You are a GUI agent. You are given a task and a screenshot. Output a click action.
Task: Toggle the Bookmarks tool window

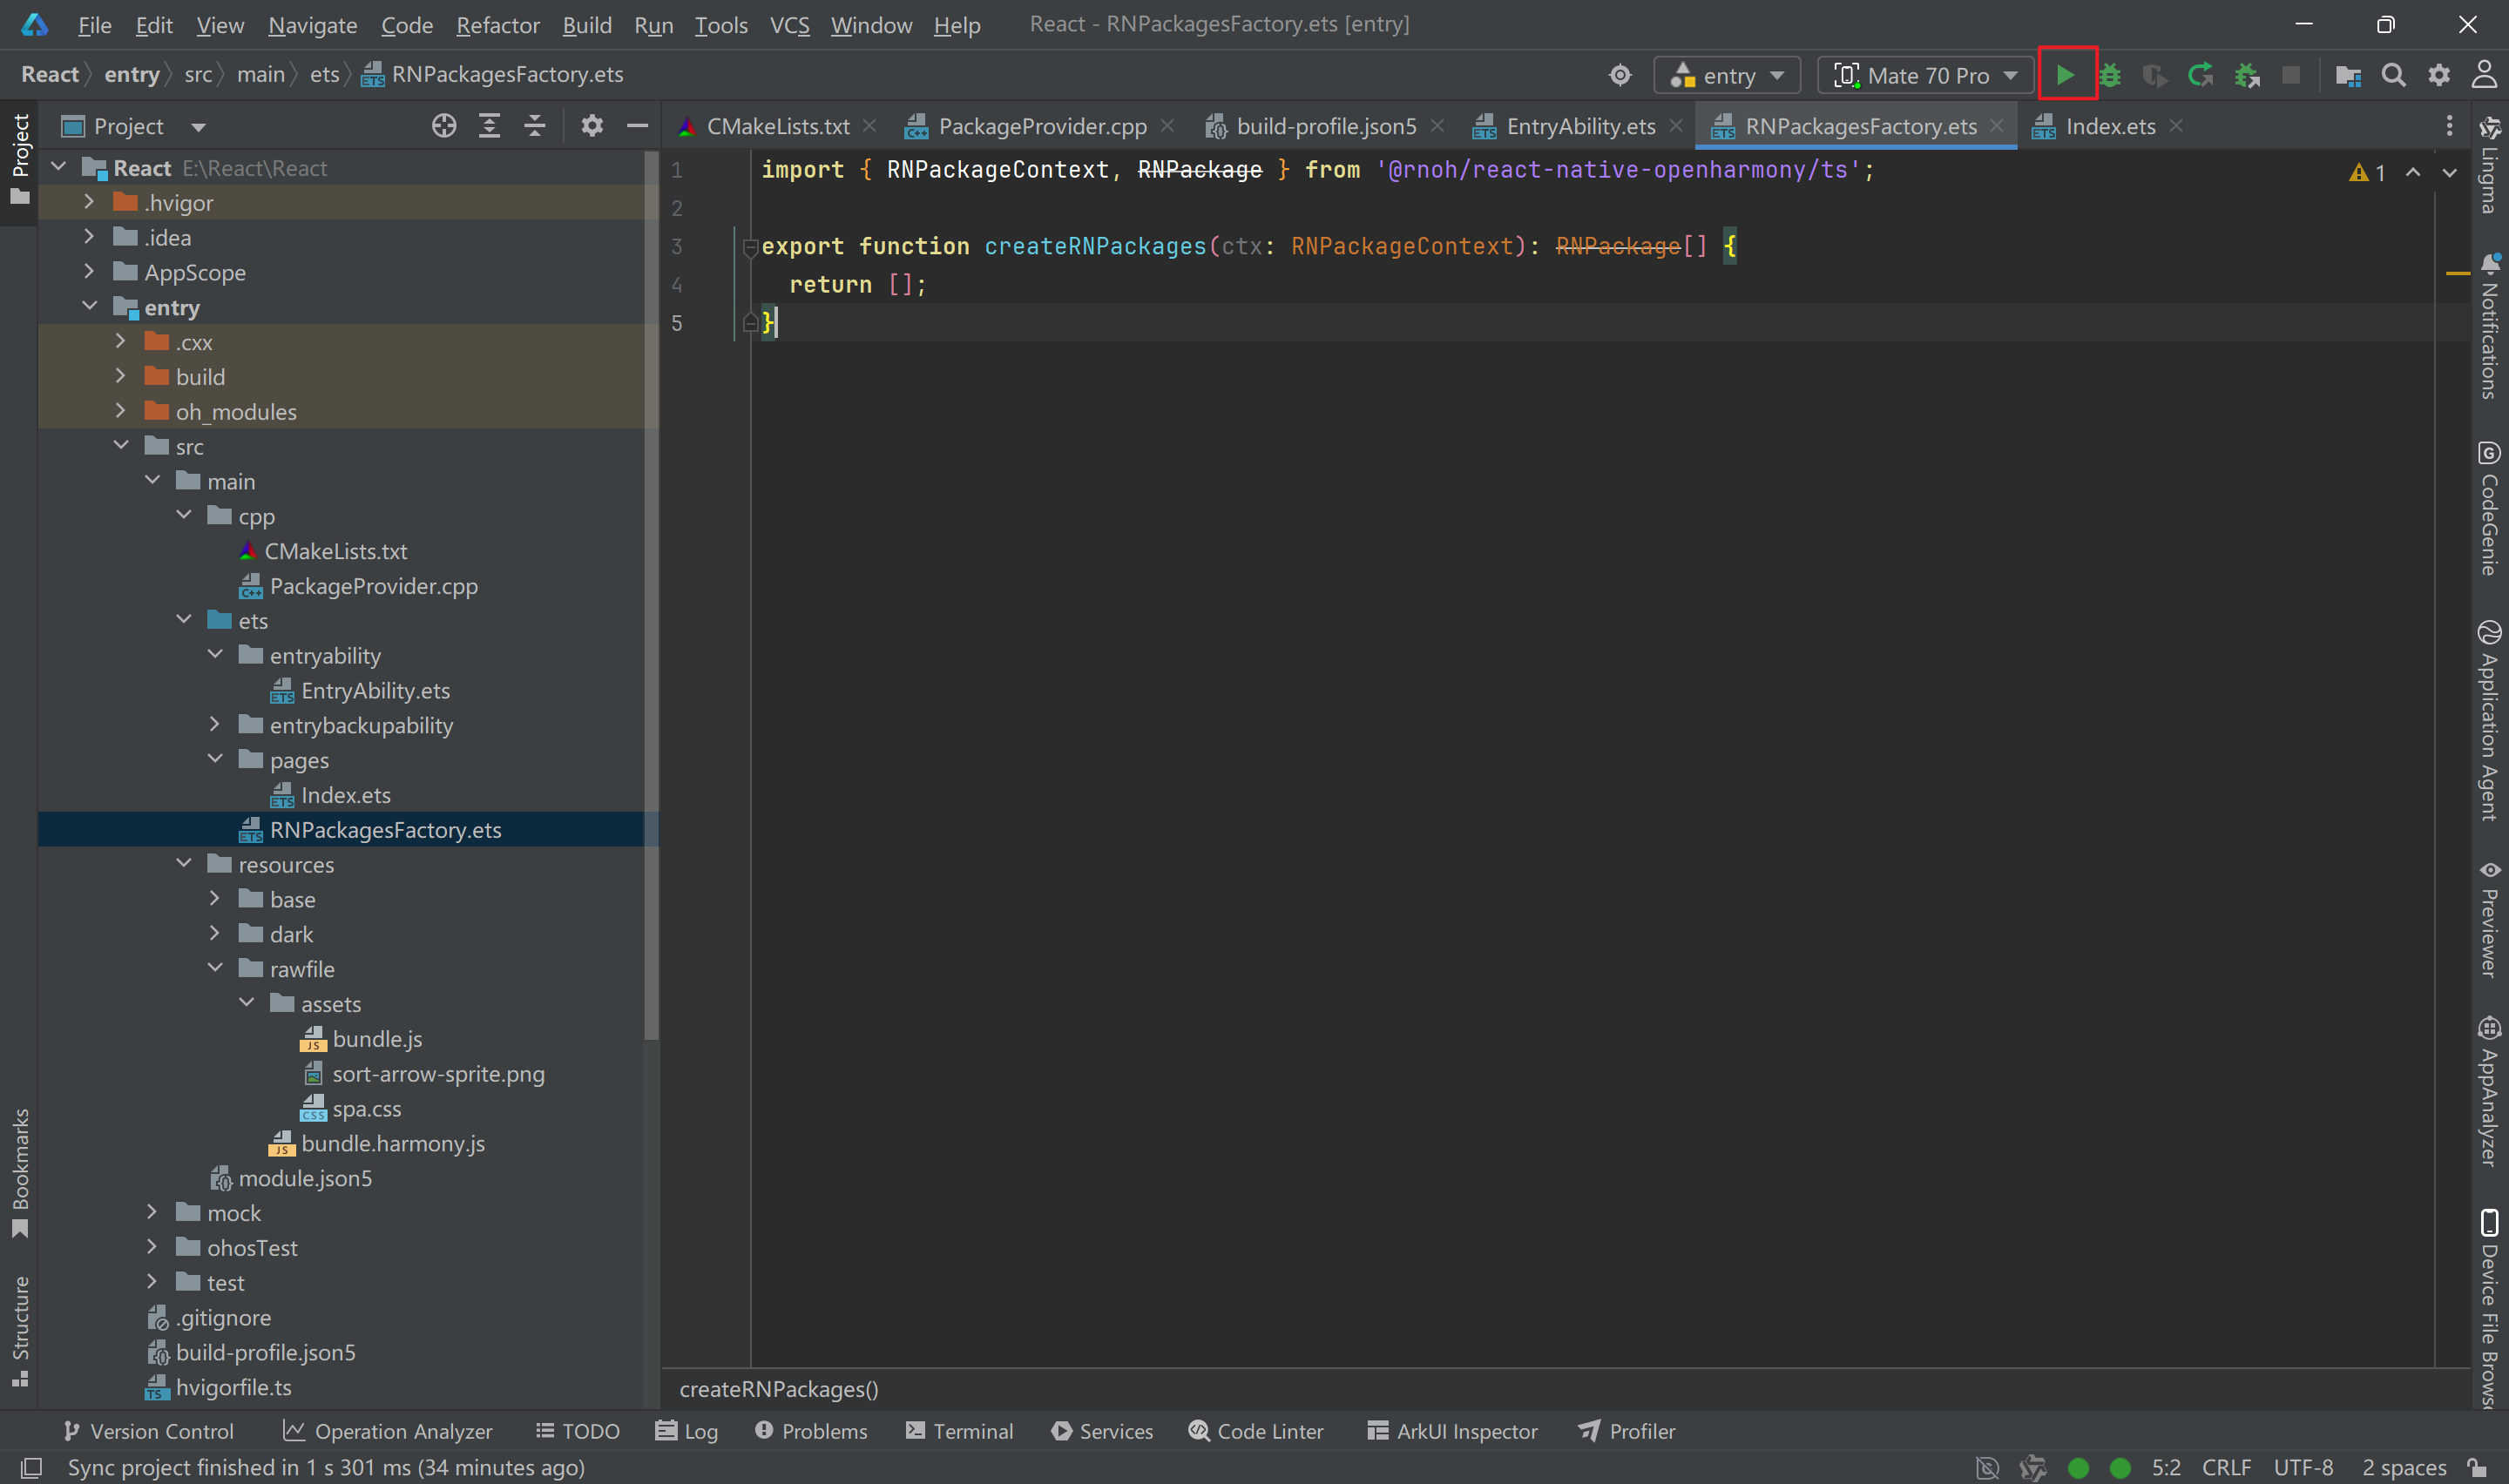tap(20, 1170)
